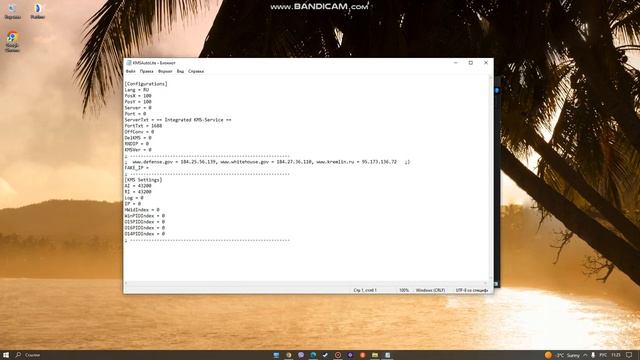Click the 'OffConv = 0' line
Viewport: 640px width, 360px height.
tap(139, 132)
